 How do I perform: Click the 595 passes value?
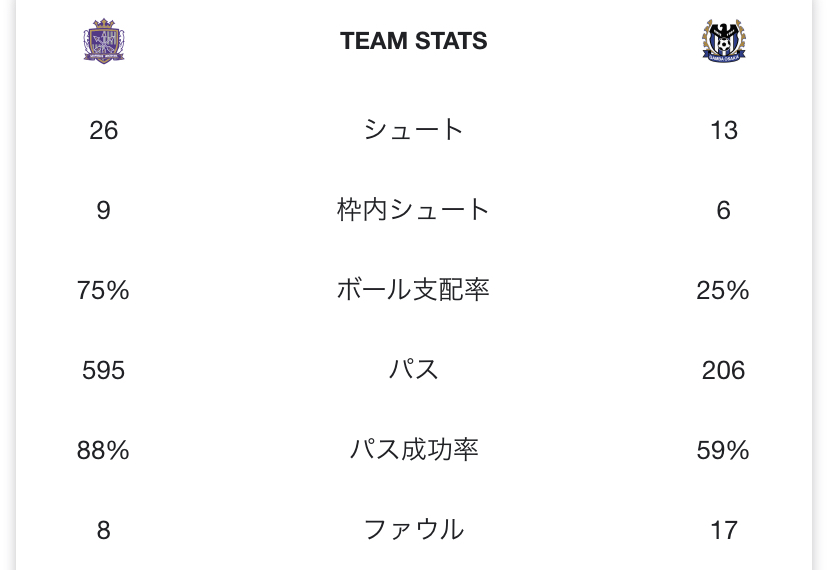(104, 370)
